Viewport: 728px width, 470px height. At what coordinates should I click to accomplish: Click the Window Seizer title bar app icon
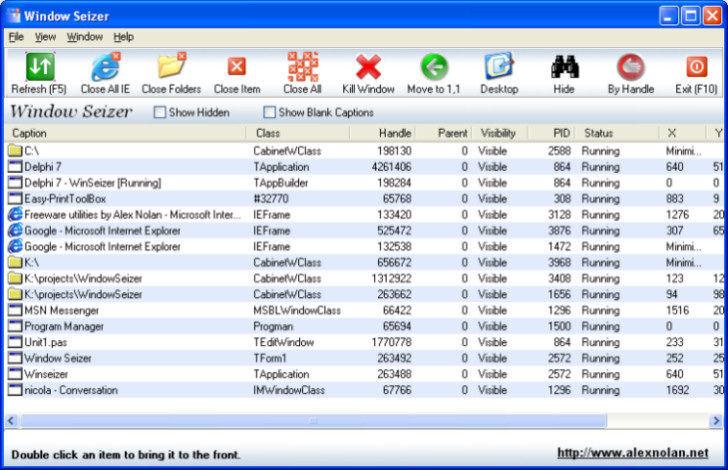15,16
